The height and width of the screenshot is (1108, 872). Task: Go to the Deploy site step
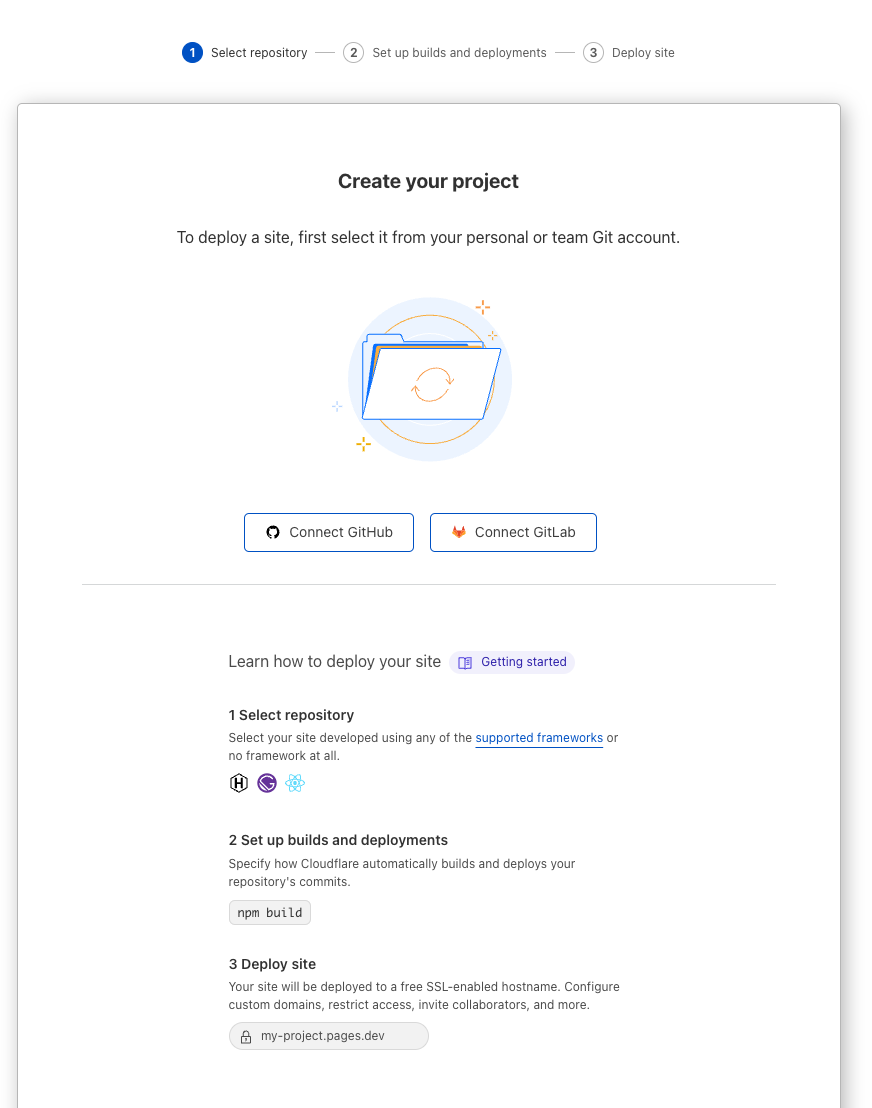tap(643, 52)
